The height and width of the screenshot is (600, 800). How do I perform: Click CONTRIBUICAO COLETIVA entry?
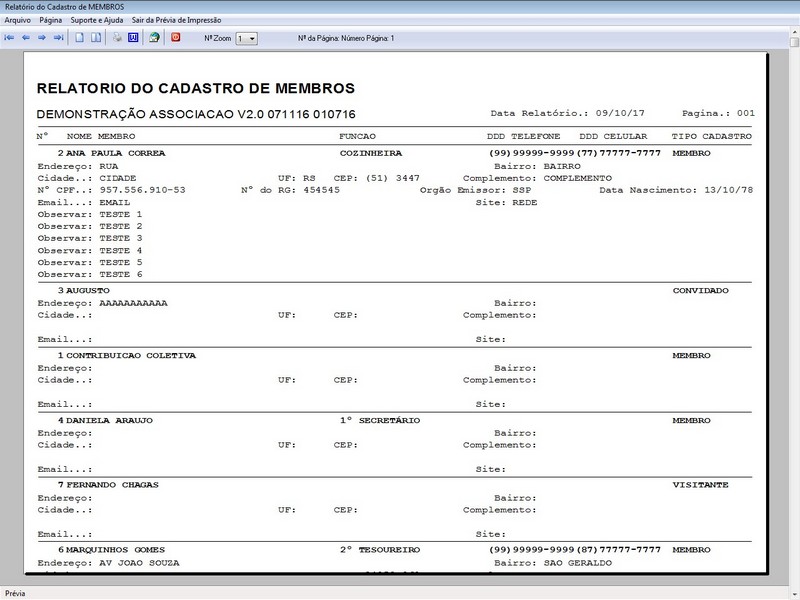click(131, 356)
